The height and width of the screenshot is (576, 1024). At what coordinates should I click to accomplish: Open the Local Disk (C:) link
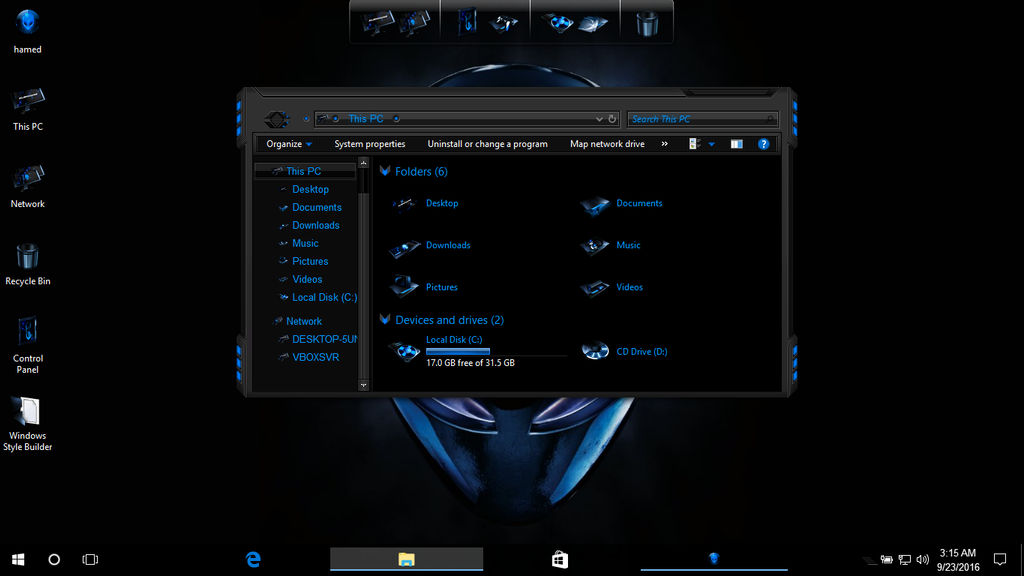tap(455, 339)
